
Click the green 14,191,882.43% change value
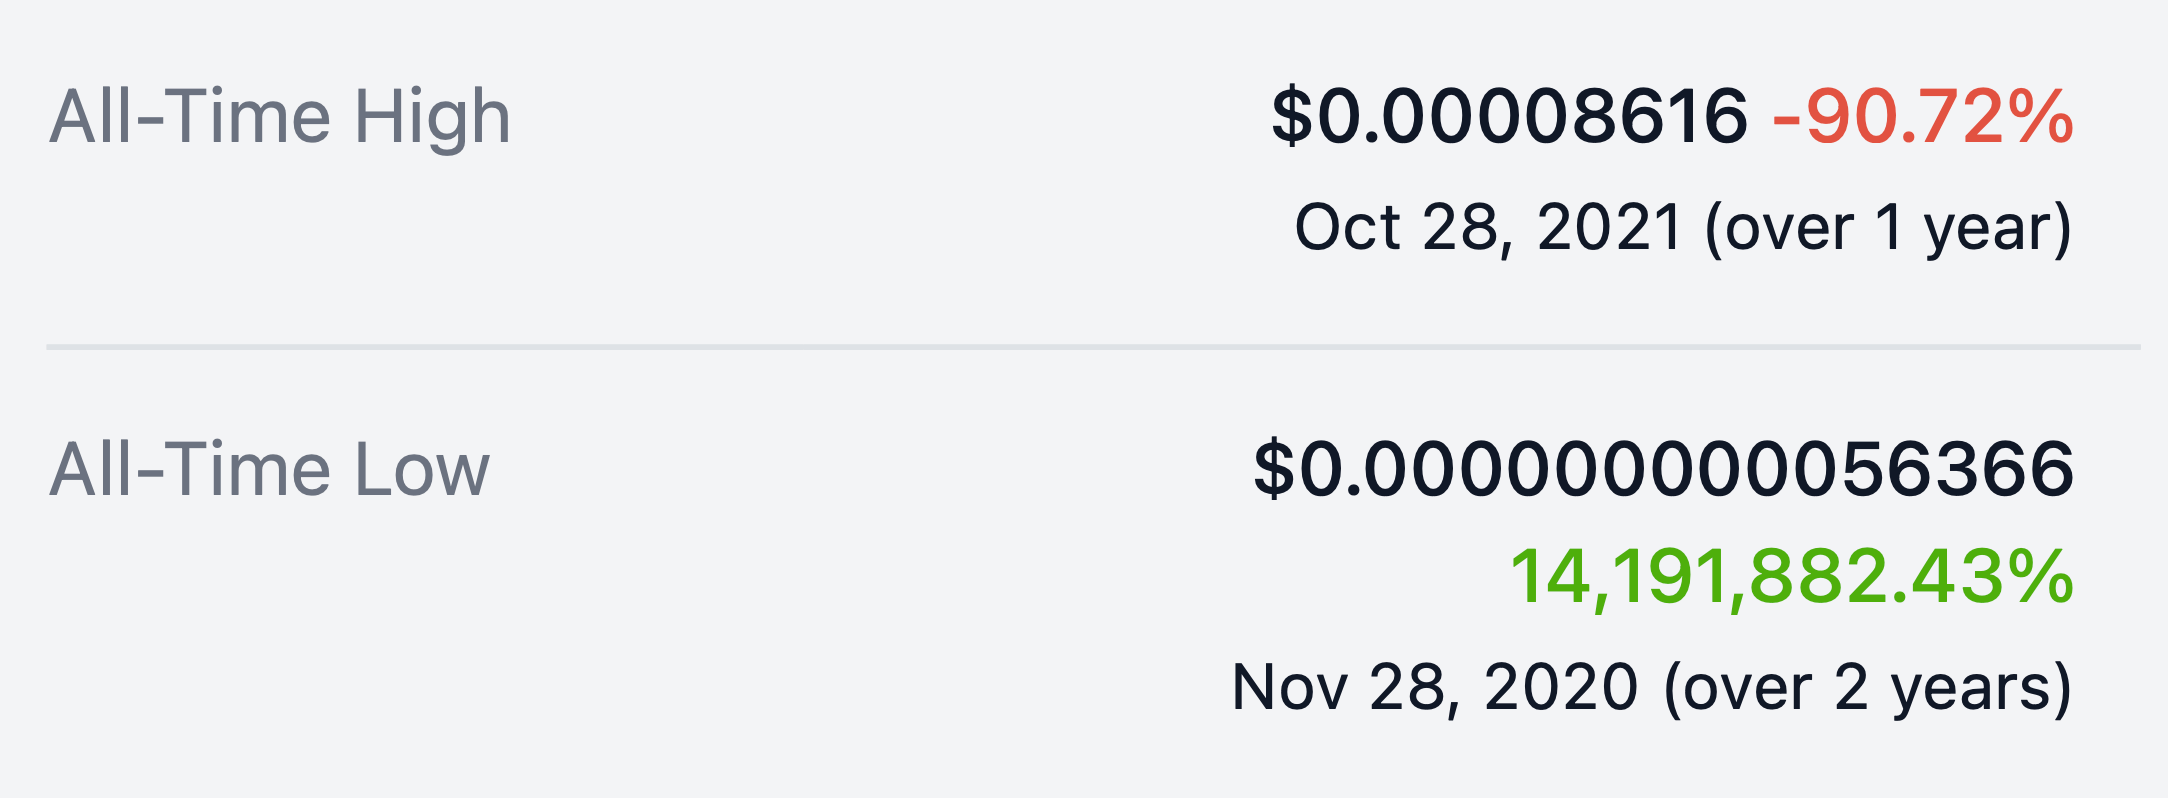point(1791,577)
